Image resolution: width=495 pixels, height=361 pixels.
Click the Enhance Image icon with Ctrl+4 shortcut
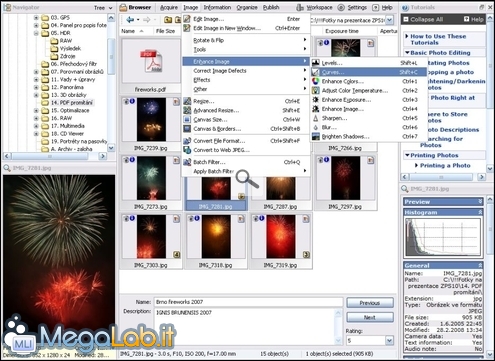(315, 109)
